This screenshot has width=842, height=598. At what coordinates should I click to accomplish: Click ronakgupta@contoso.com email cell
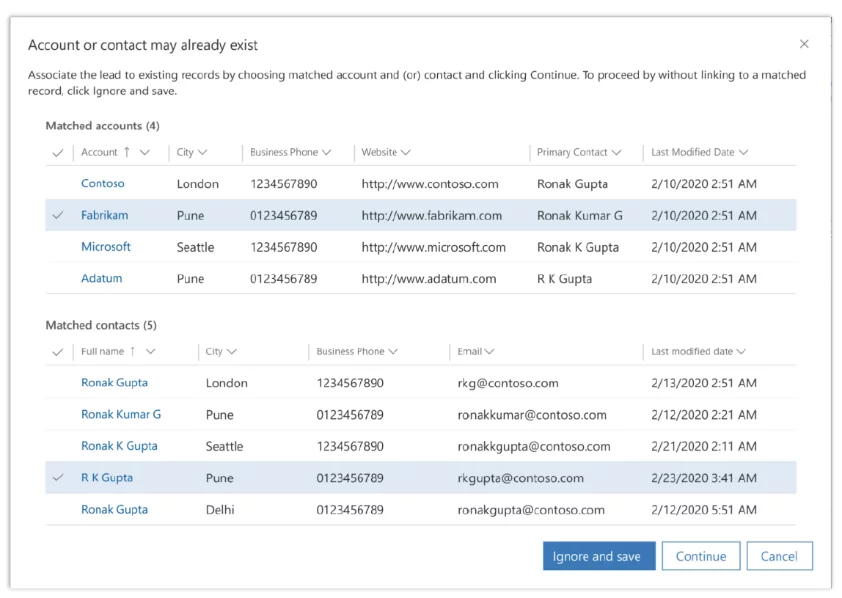click(x=531, y=510)
